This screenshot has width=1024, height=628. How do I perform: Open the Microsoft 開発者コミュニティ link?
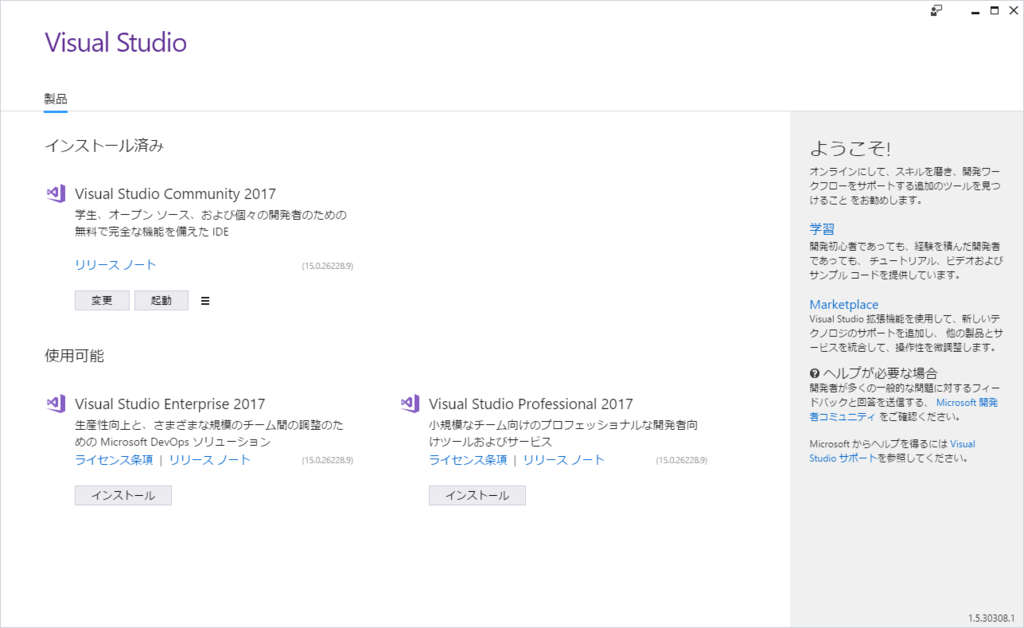click(904, 409)
